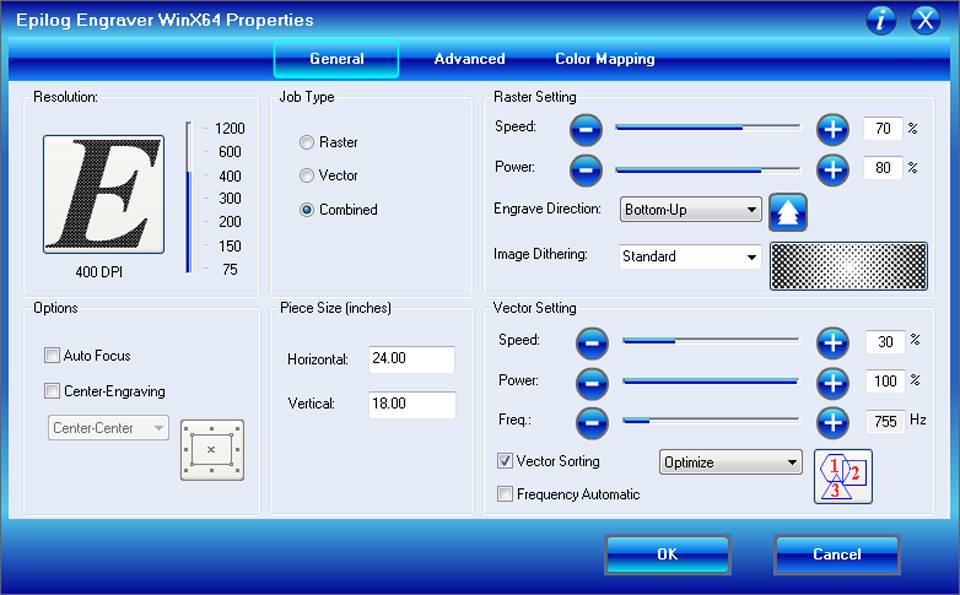
Task: Click the Vector Freq. slider track
Action: pyautogui.click(x=711, y=420)
